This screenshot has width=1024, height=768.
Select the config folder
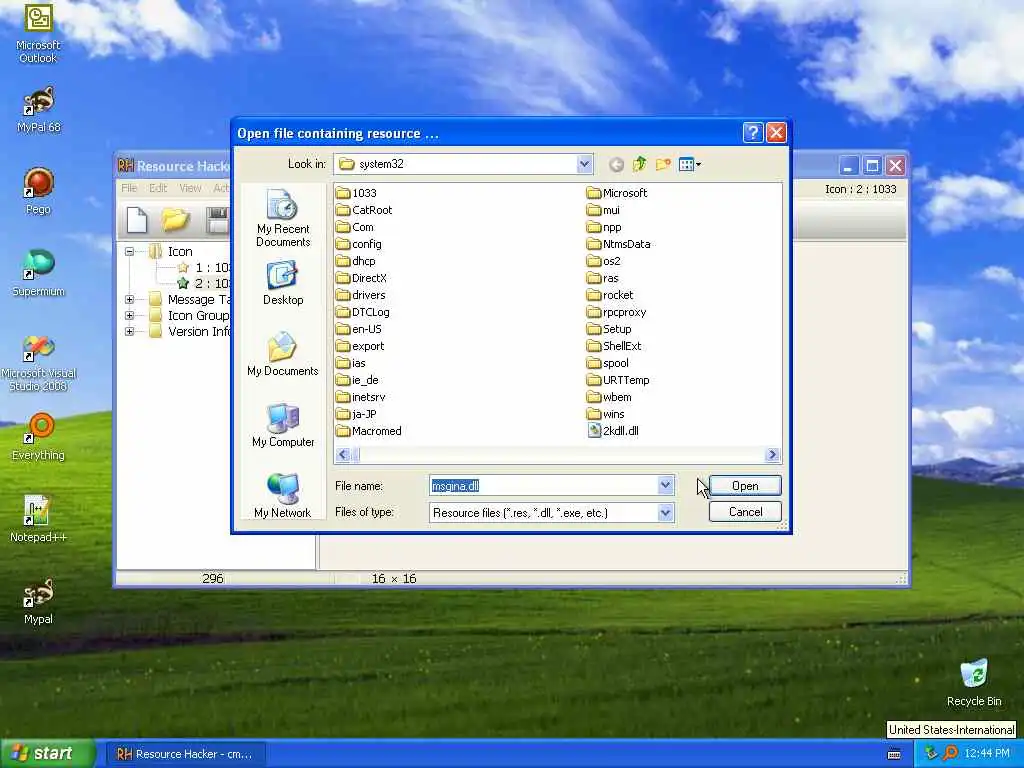pyautogui.click(x=359, y=244)
